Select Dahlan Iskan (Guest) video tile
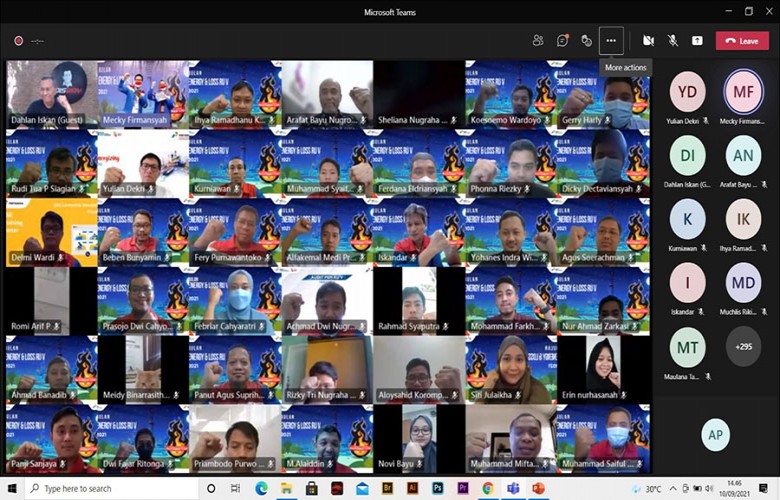 coord(52,95)
